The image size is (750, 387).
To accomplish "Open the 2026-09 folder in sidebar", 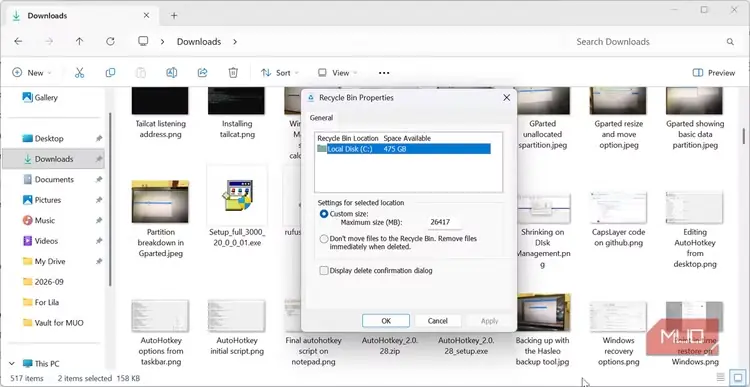I will point(53,282).
